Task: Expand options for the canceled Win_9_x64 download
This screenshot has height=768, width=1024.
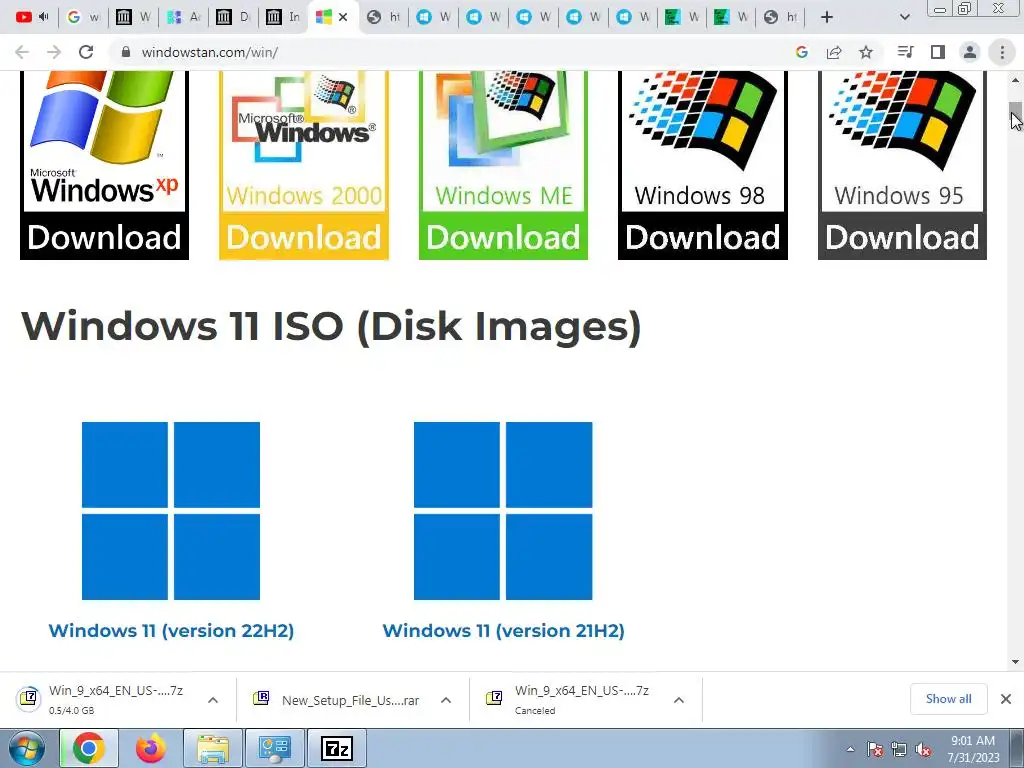Action: tap(679, 700)
